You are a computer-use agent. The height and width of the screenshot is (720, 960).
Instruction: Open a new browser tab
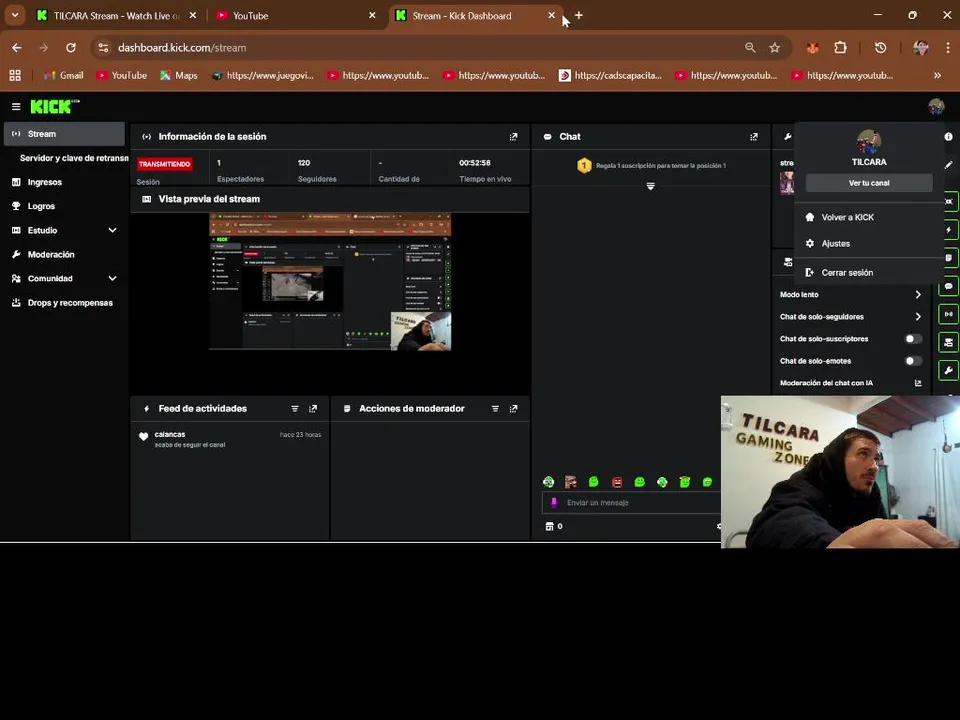click(x=579, y=15)
